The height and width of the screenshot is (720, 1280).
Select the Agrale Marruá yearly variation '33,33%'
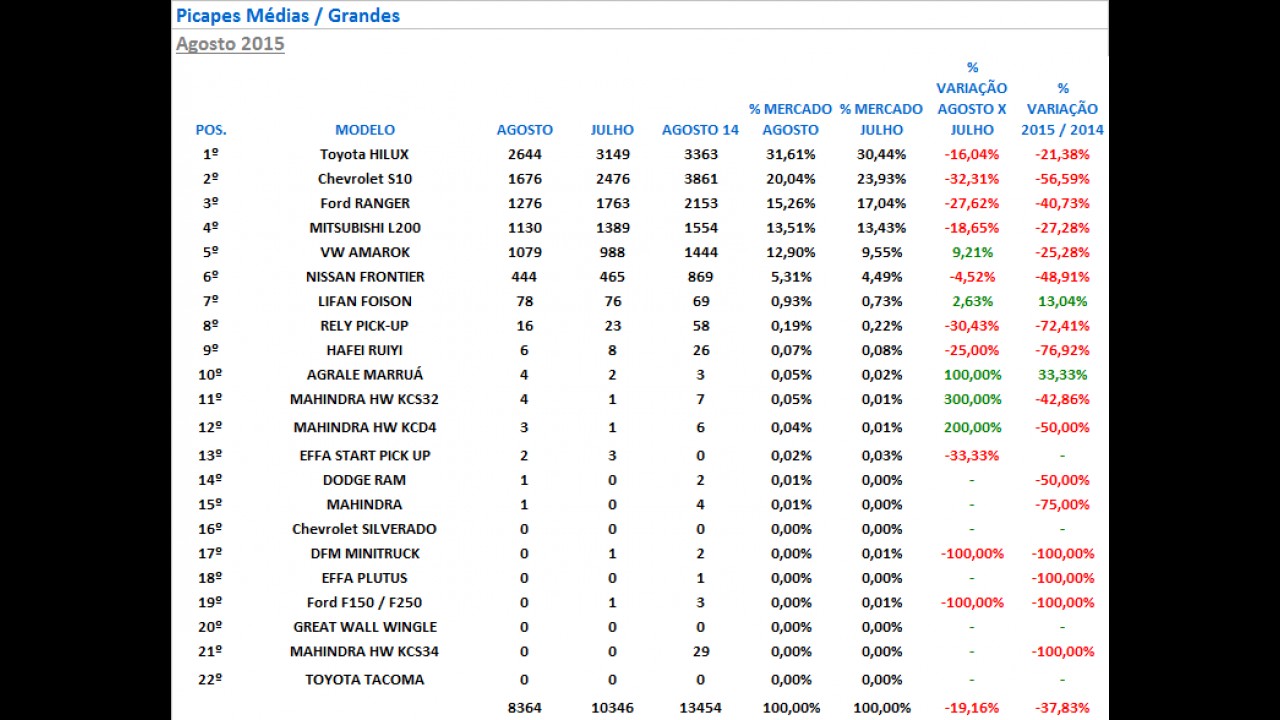[x=1063, y=374]
